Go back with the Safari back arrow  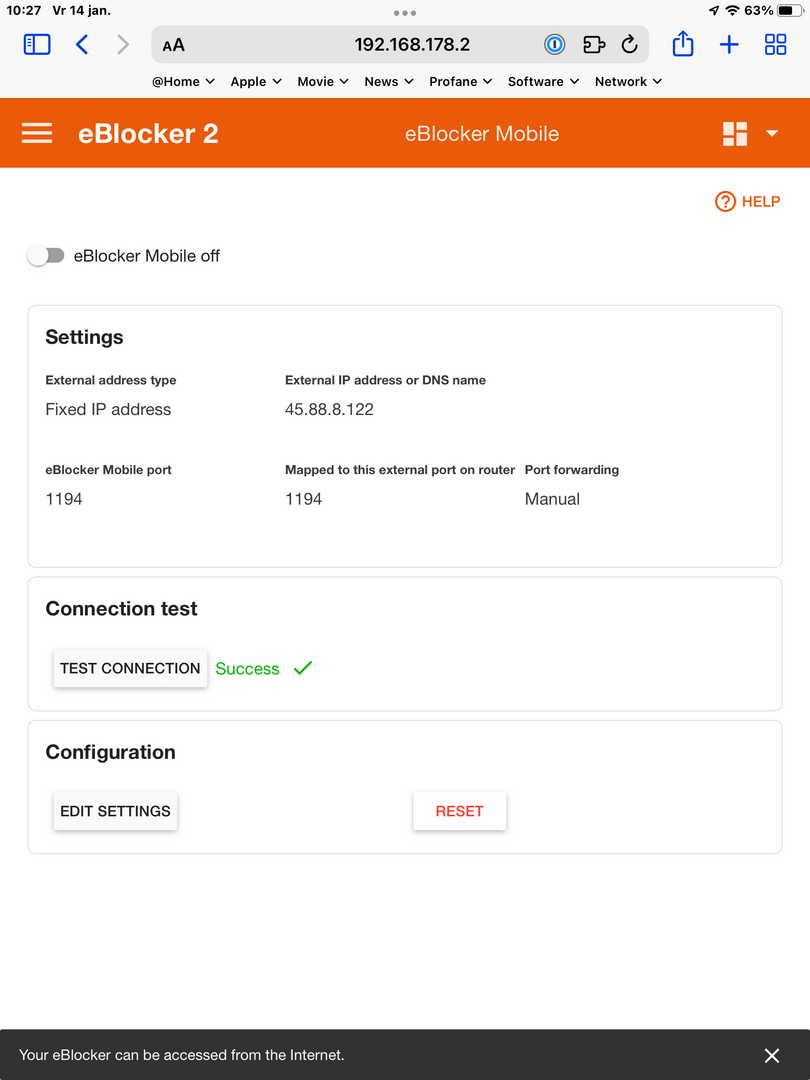pos(82,45)
